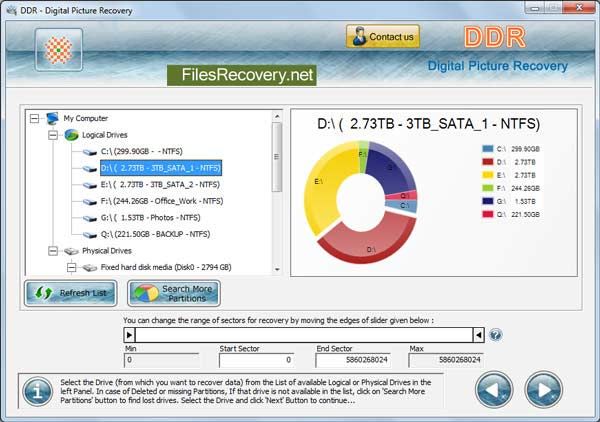Collapse the Fixed hard disk media node
The height and width of the screenshot is (422, 600).
(x=71, y=267)
